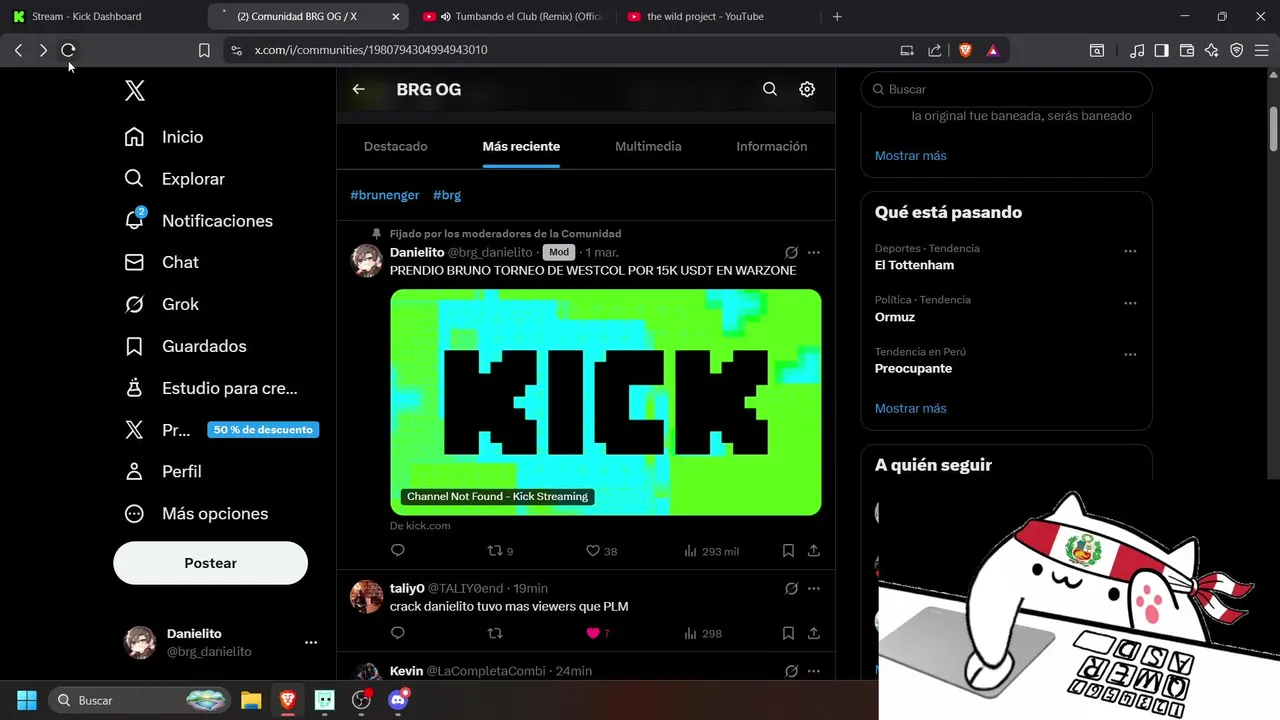Click Grok icon on Danielito's post
Screen dimensions: 1280x720
[x=791, y=253]
